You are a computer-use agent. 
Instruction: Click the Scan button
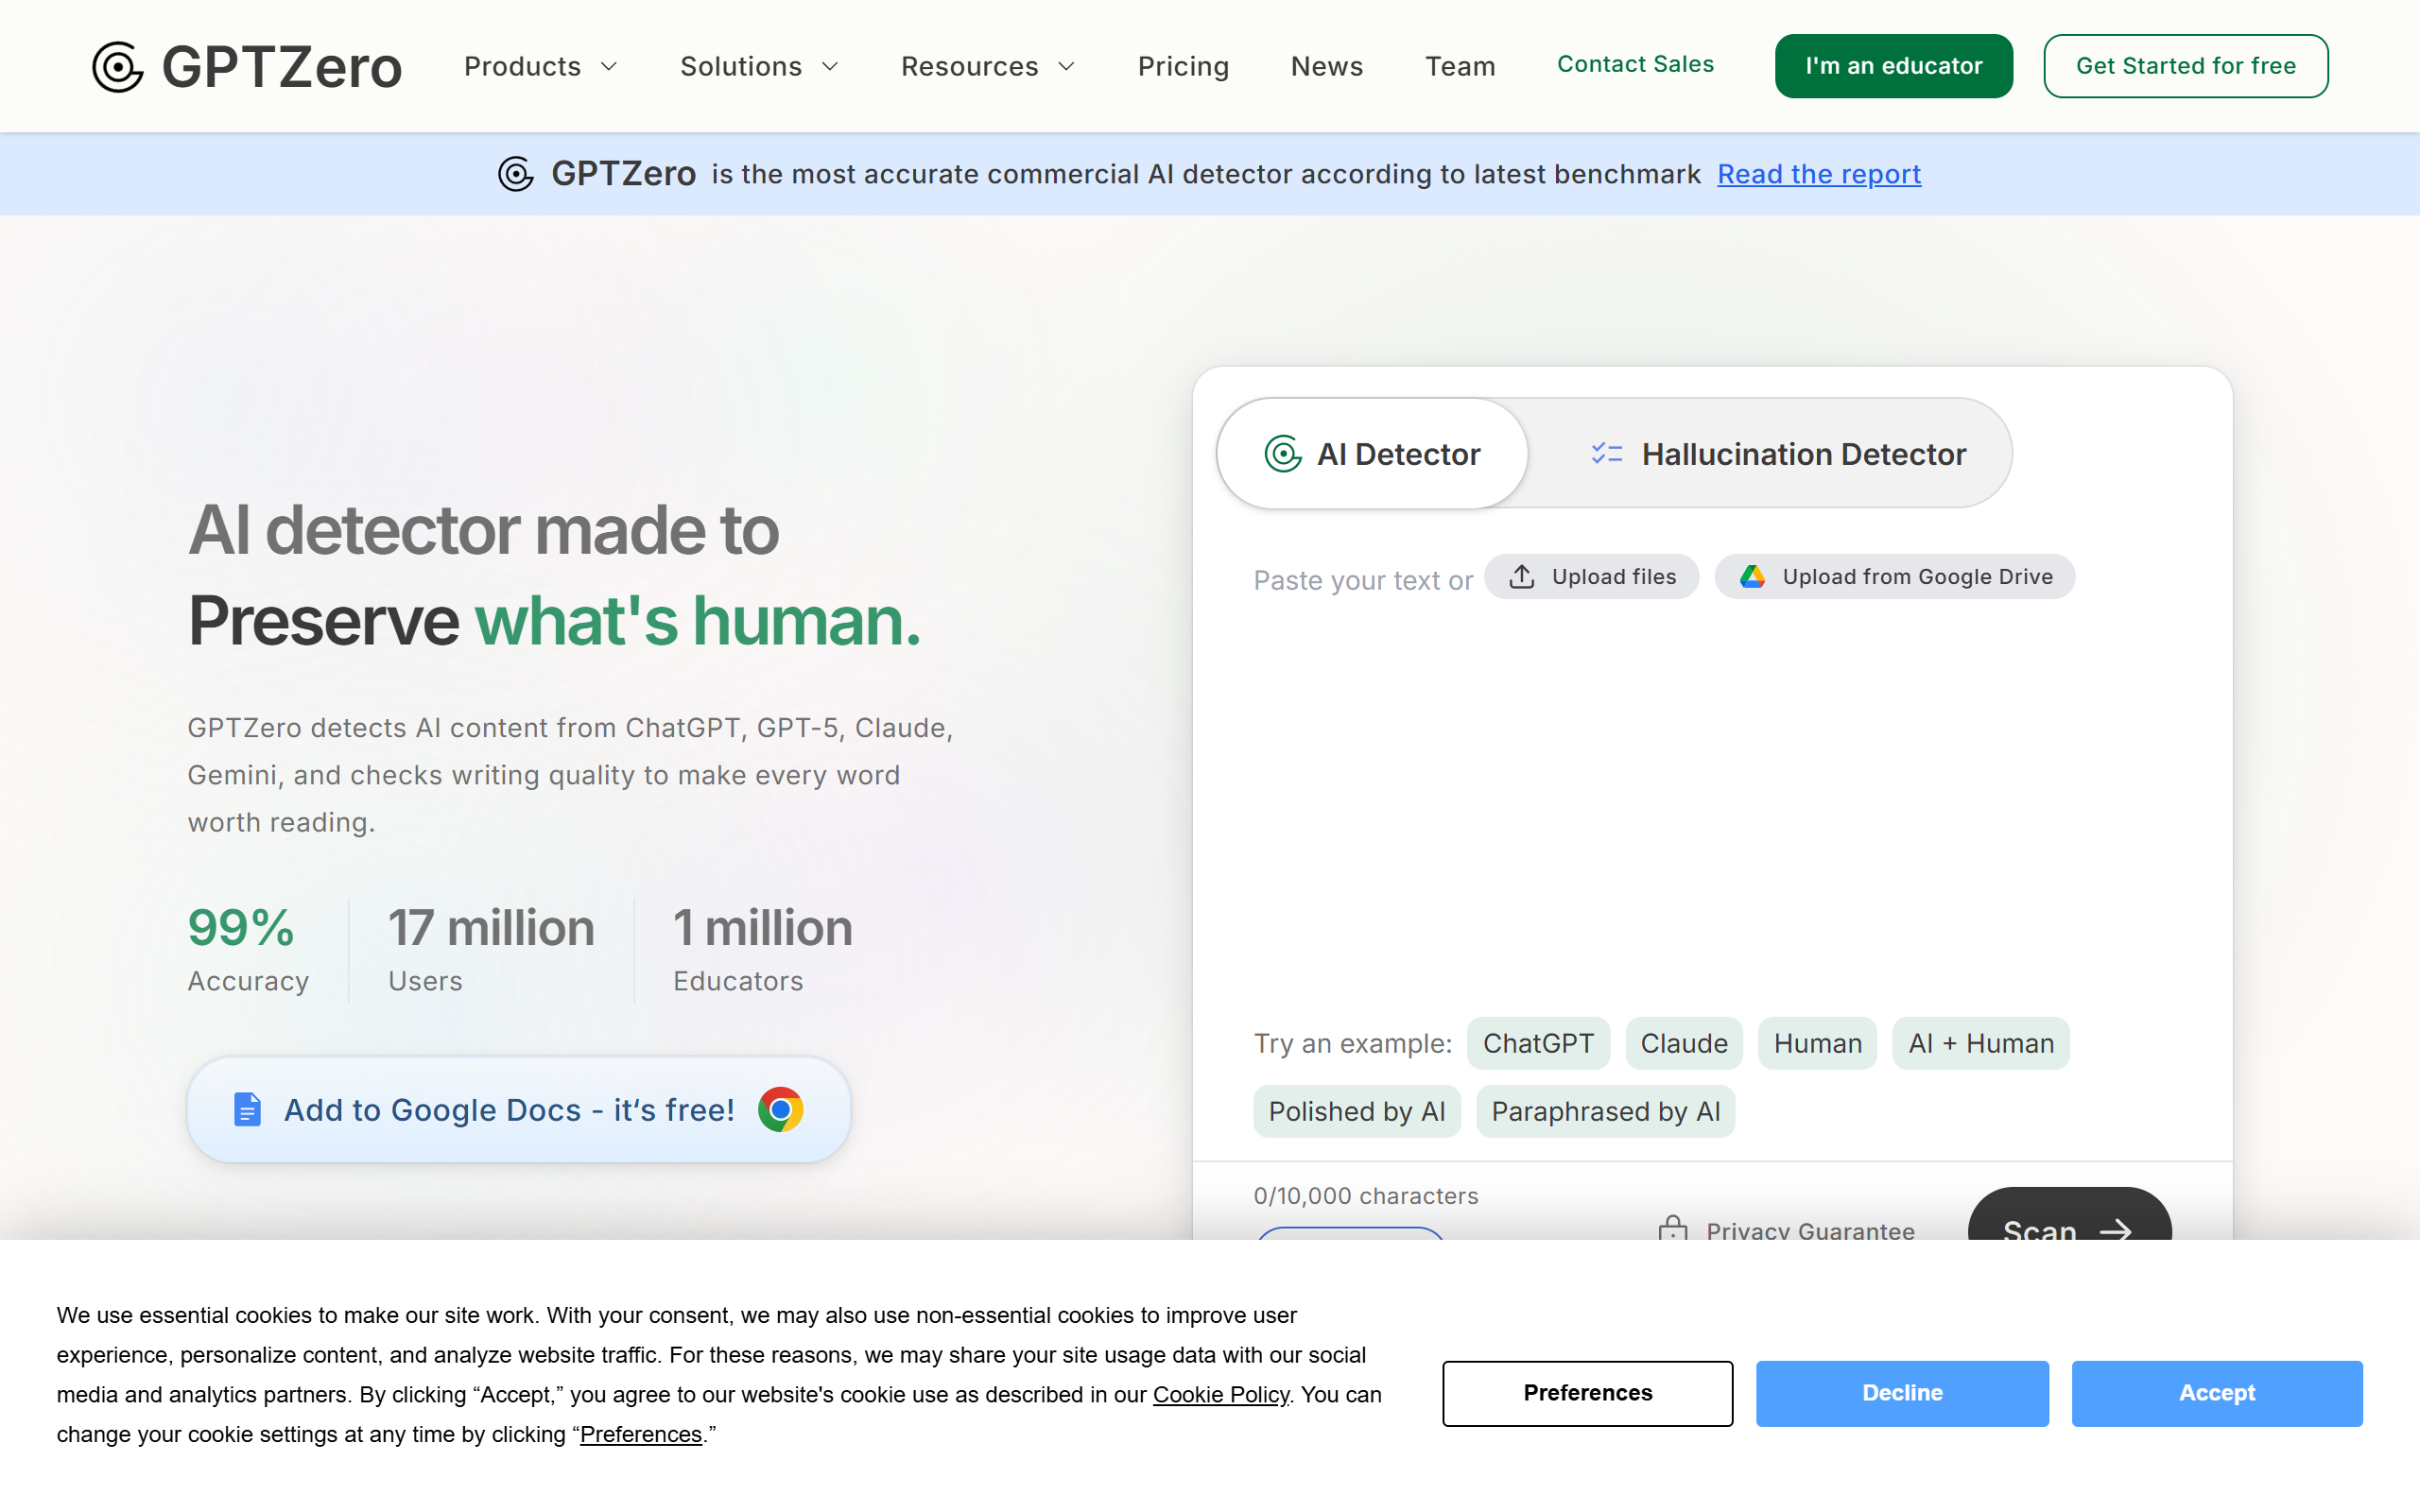[x=2069, y=1214]
